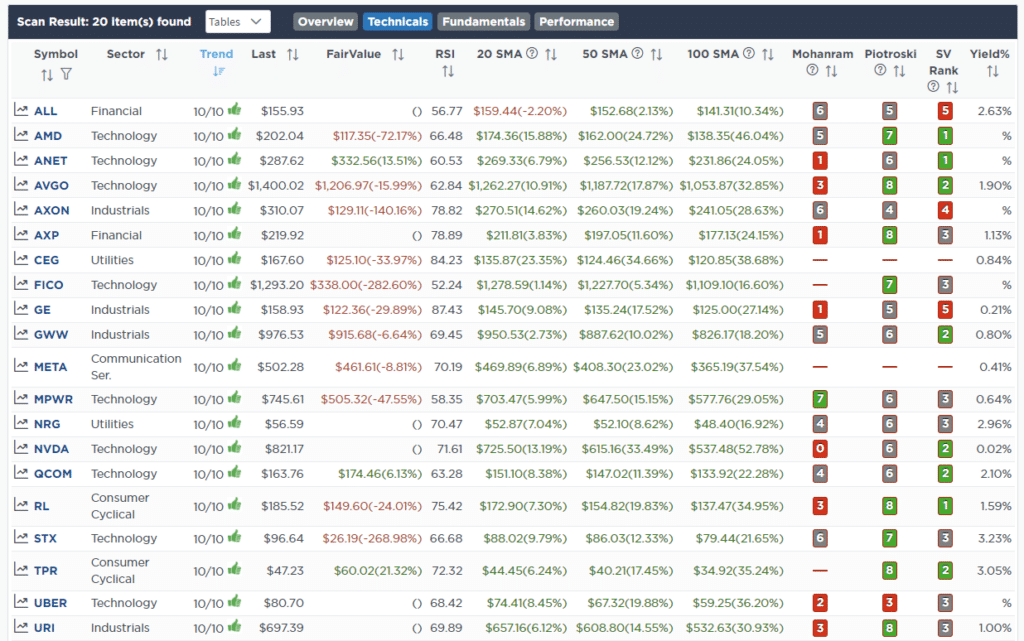1024x641 pixels.
Task: Filter the Symbol column with funnel icon
Action: (66, 74)
